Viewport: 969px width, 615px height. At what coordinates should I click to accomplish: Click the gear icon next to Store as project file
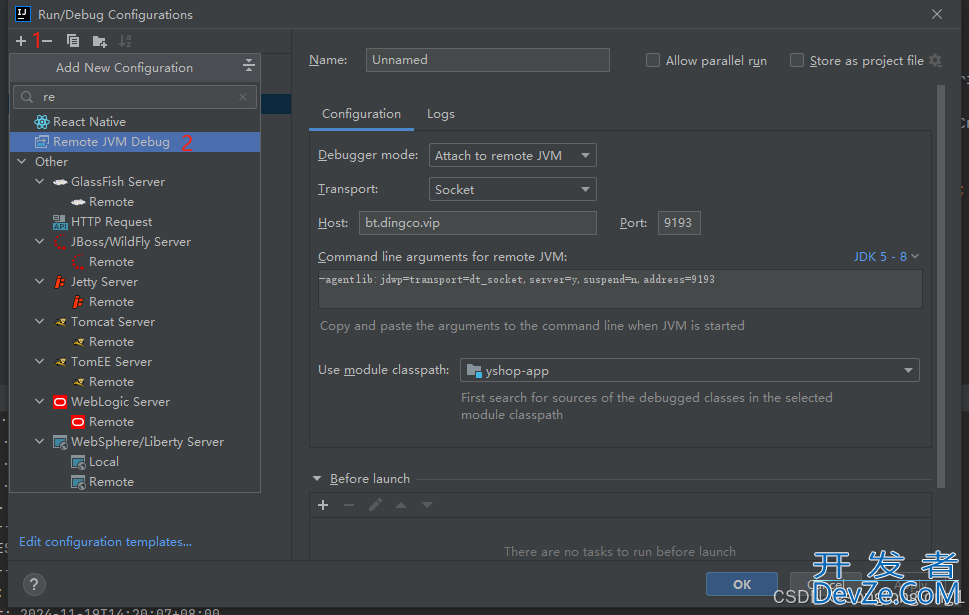(x=936, y=61)
